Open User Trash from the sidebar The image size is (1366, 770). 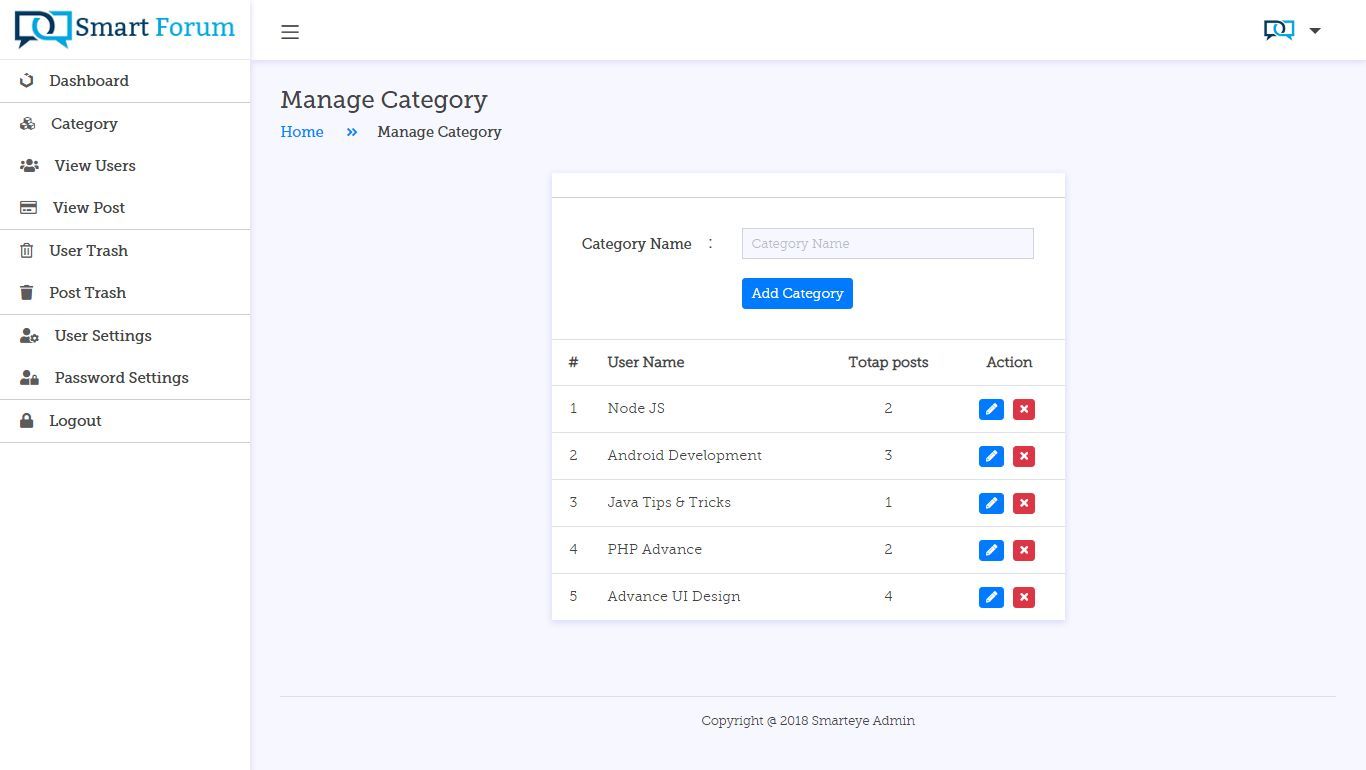tap(88, 251)
